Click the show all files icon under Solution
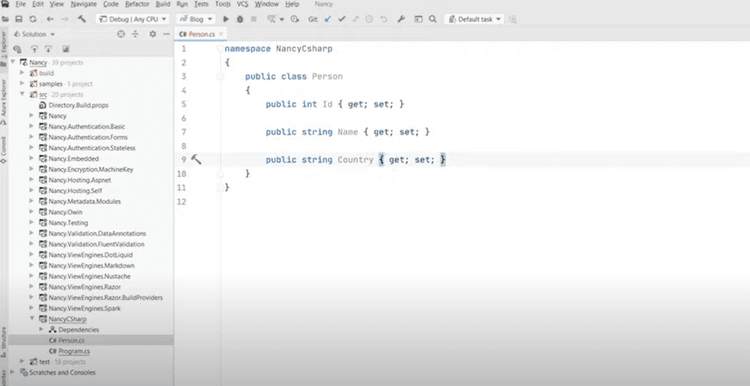Image resolution: width=750 pixels, height=386 pixels. click(17, 49)
